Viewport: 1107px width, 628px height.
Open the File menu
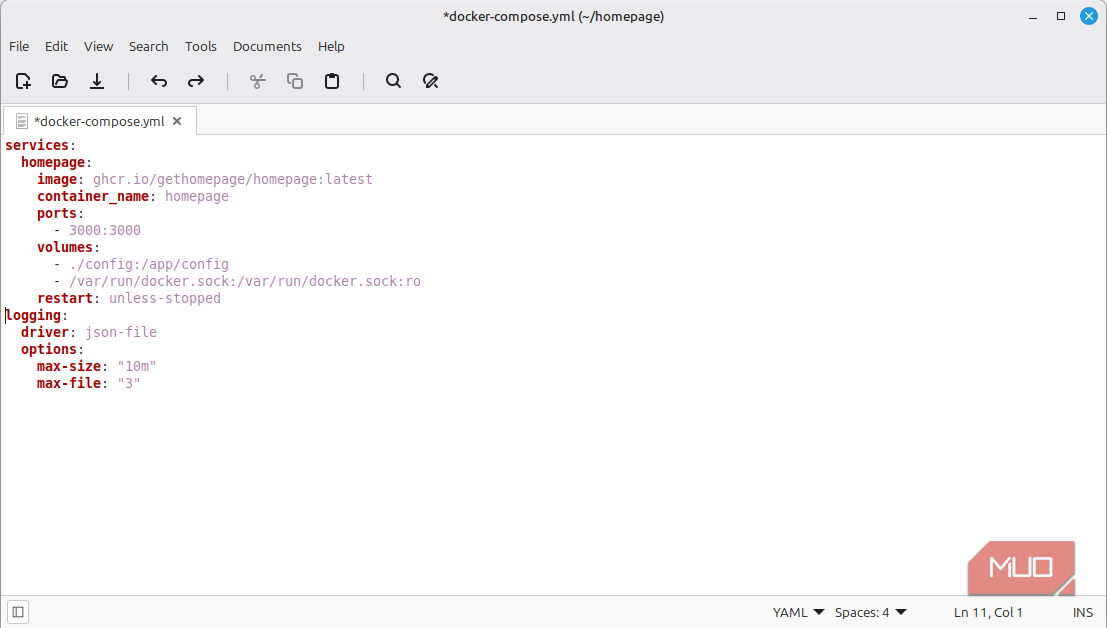tap(19, 47)
